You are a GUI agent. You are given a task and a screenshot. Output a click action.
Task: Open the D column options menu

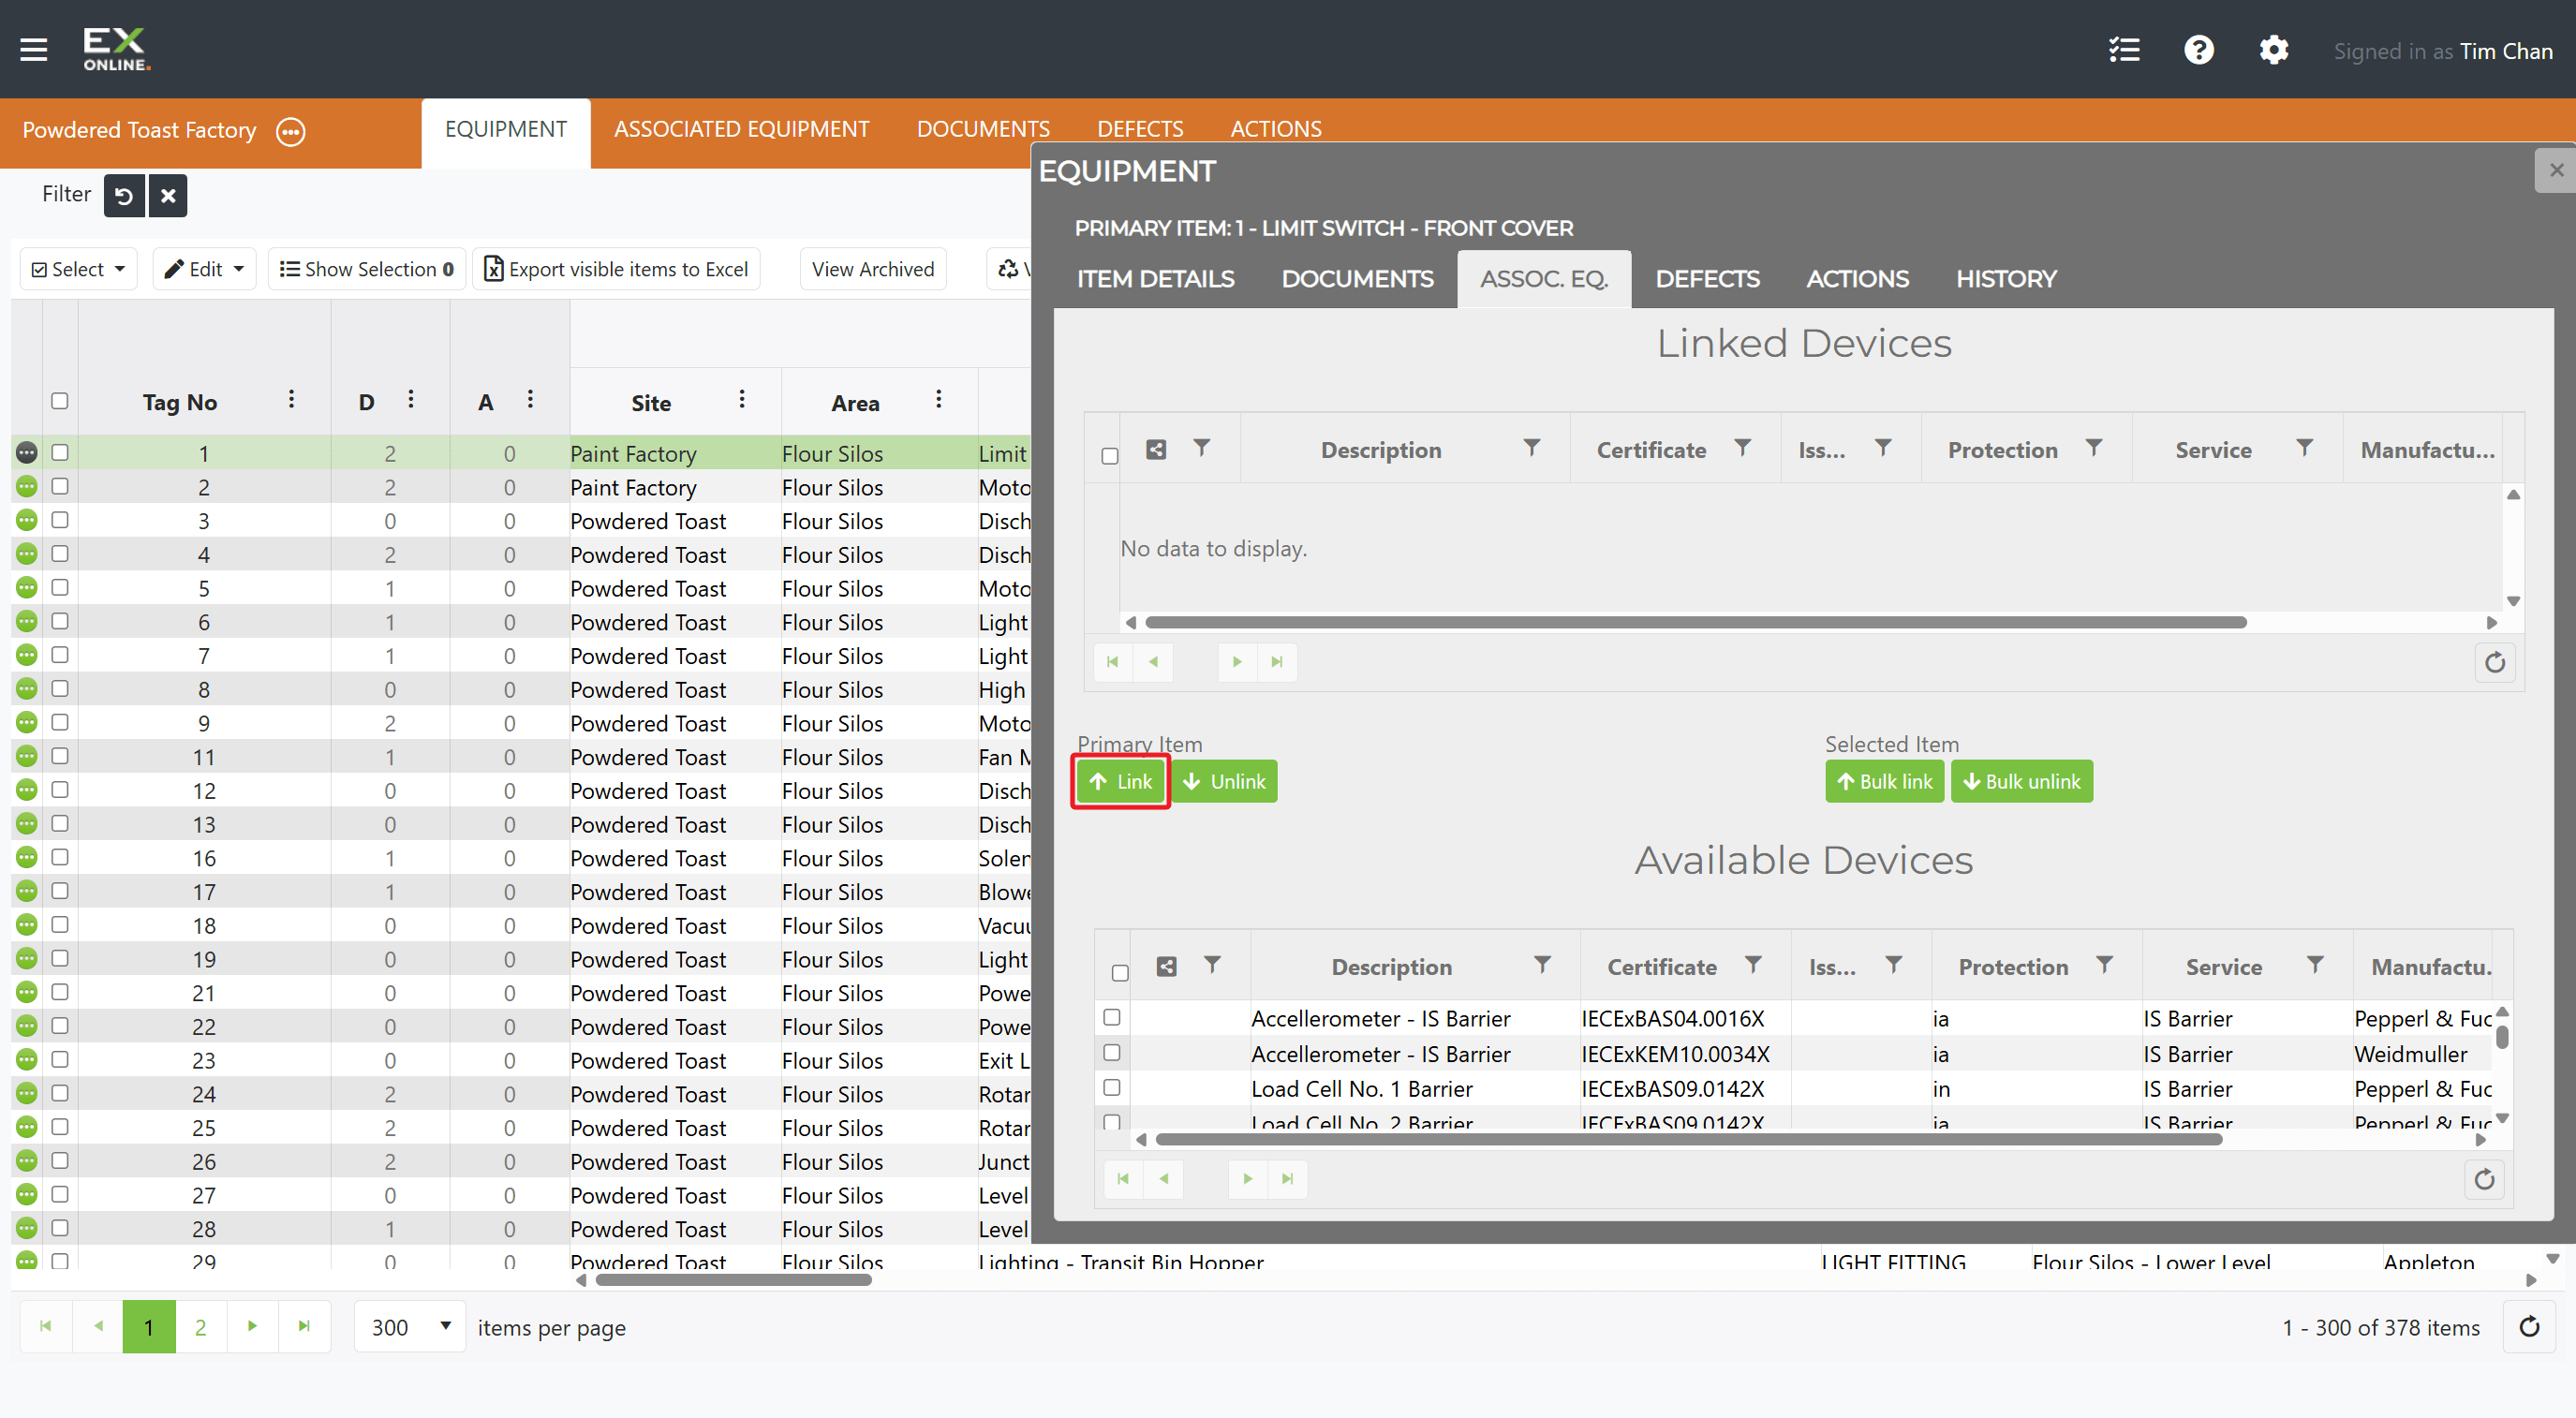[411, 399]
